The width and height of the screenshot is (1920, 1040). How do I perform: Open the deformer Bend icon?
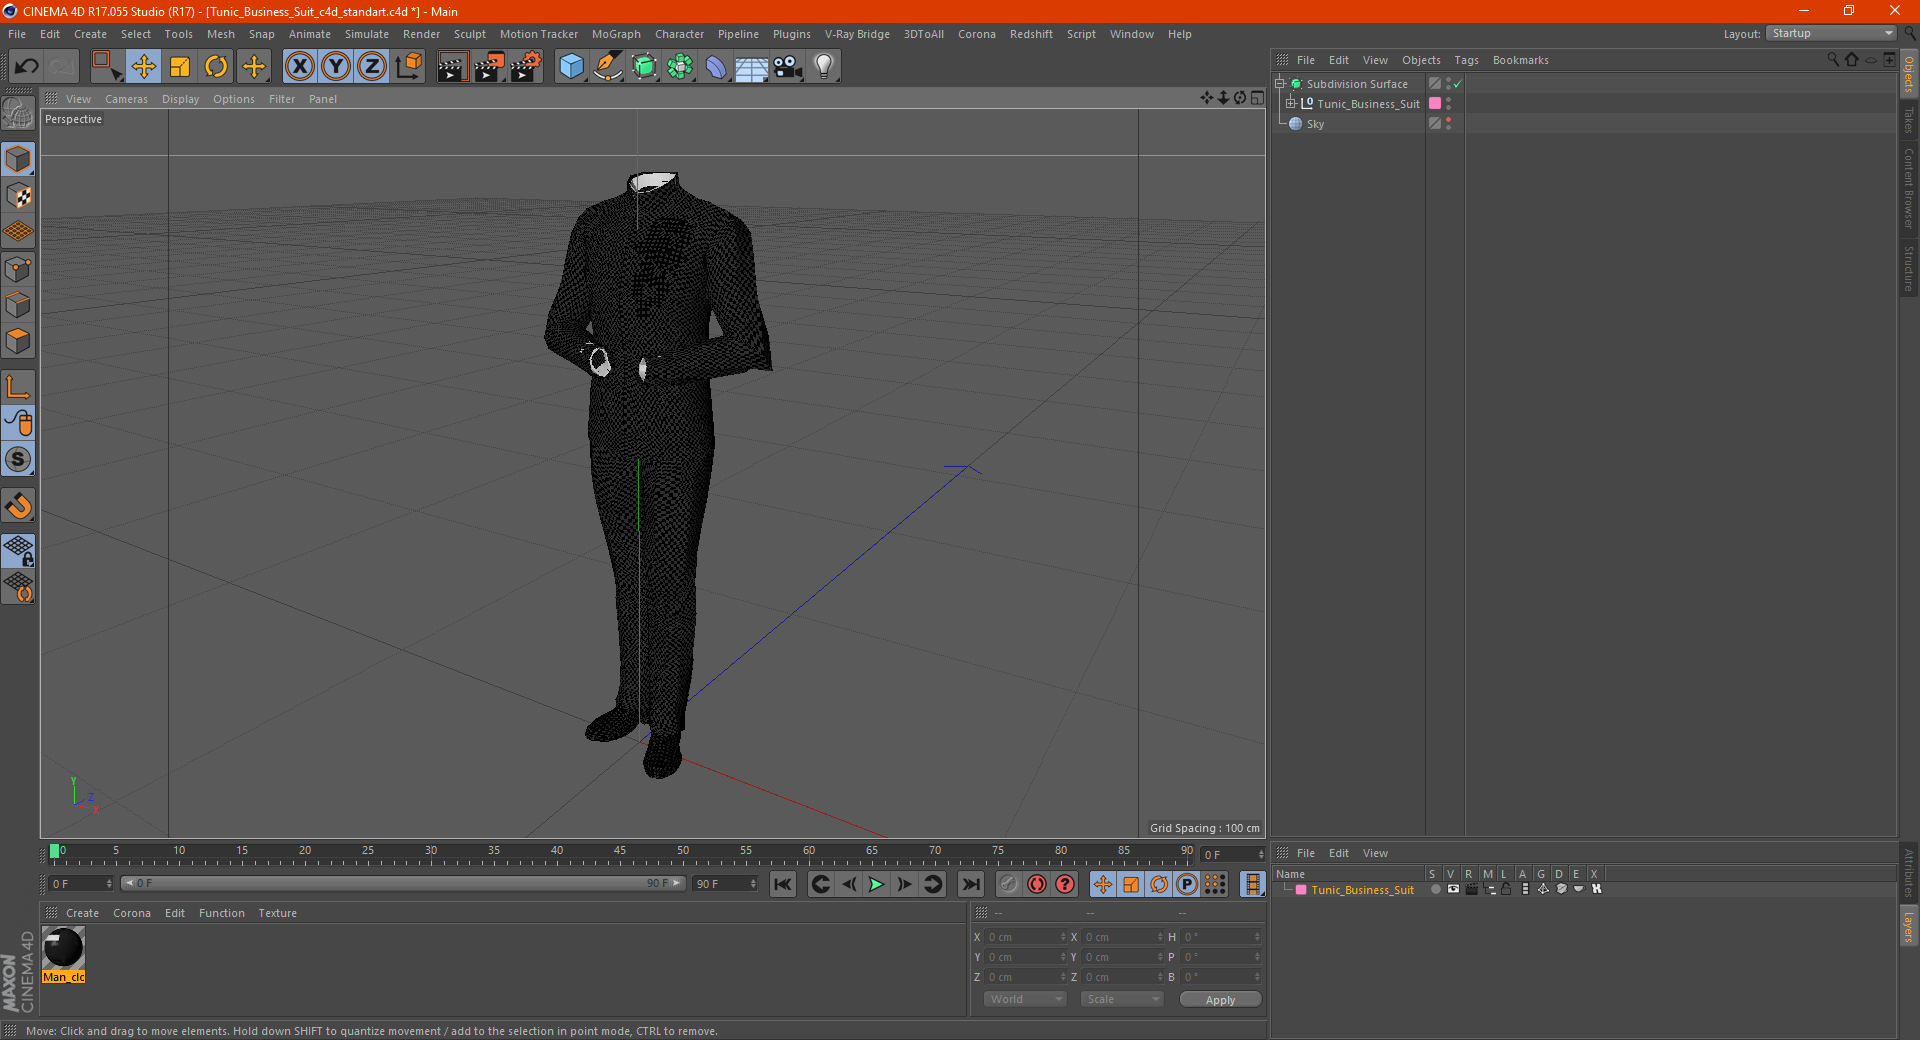coord(716,67)
